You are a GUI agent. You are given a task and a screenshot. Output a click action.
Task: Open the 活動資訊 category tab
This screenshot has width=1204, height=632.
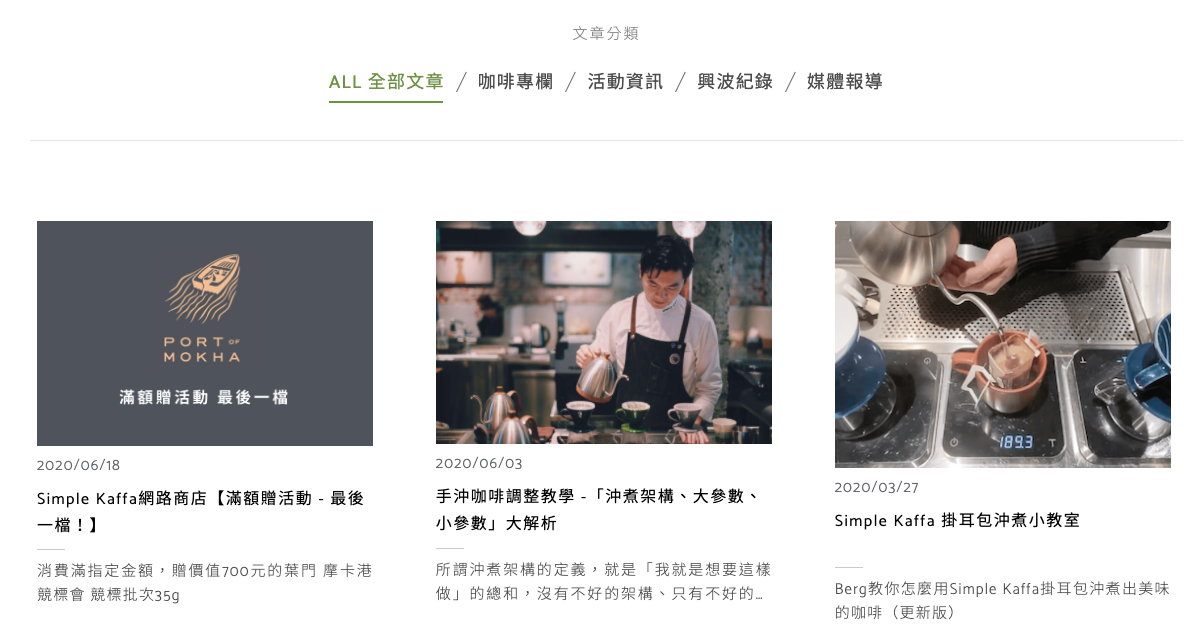[x=625, y=82]
